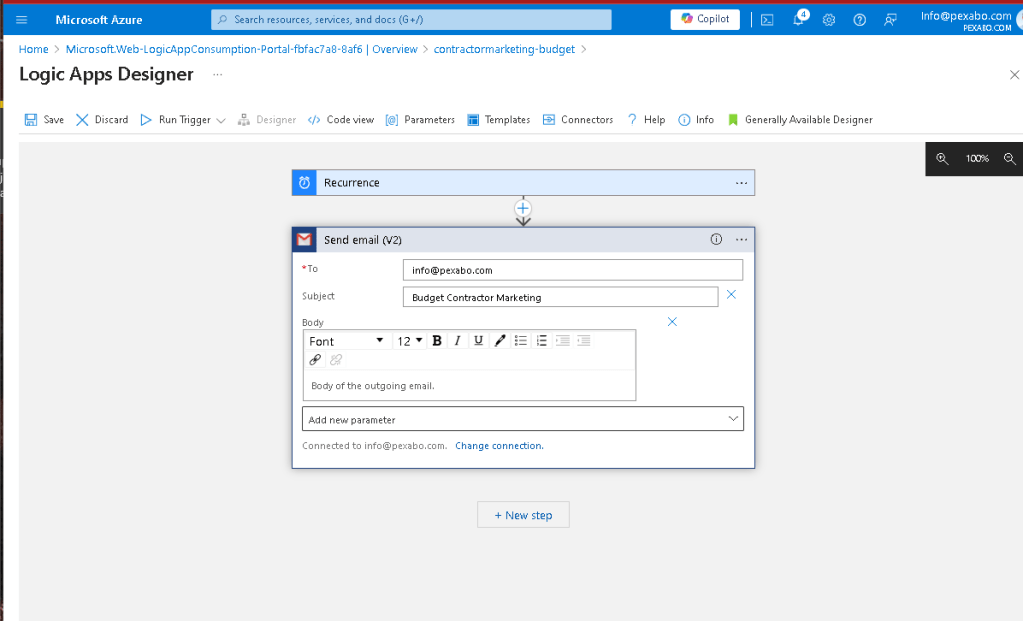This screenshot has height=621, width=1023.
Task: Toggle italic formatting
Action: click(457, 341)
